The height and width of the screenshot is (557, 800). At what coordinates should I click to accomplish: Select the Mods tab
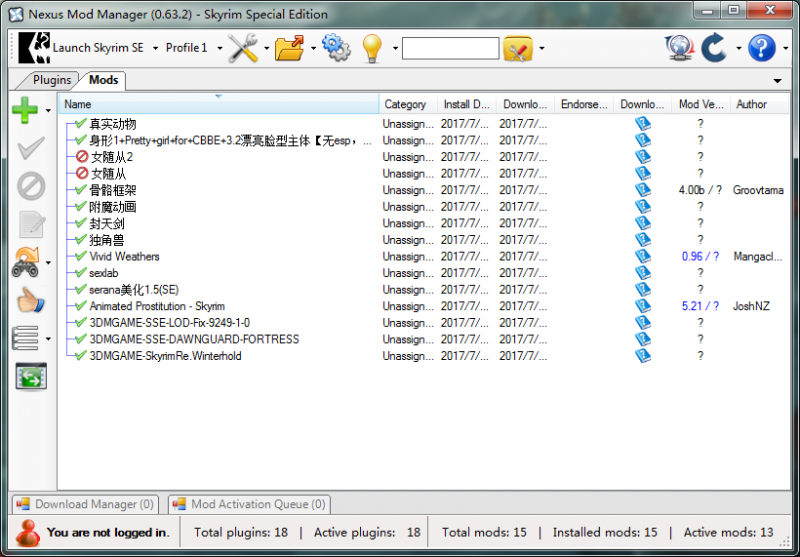(x=103, y=80)
